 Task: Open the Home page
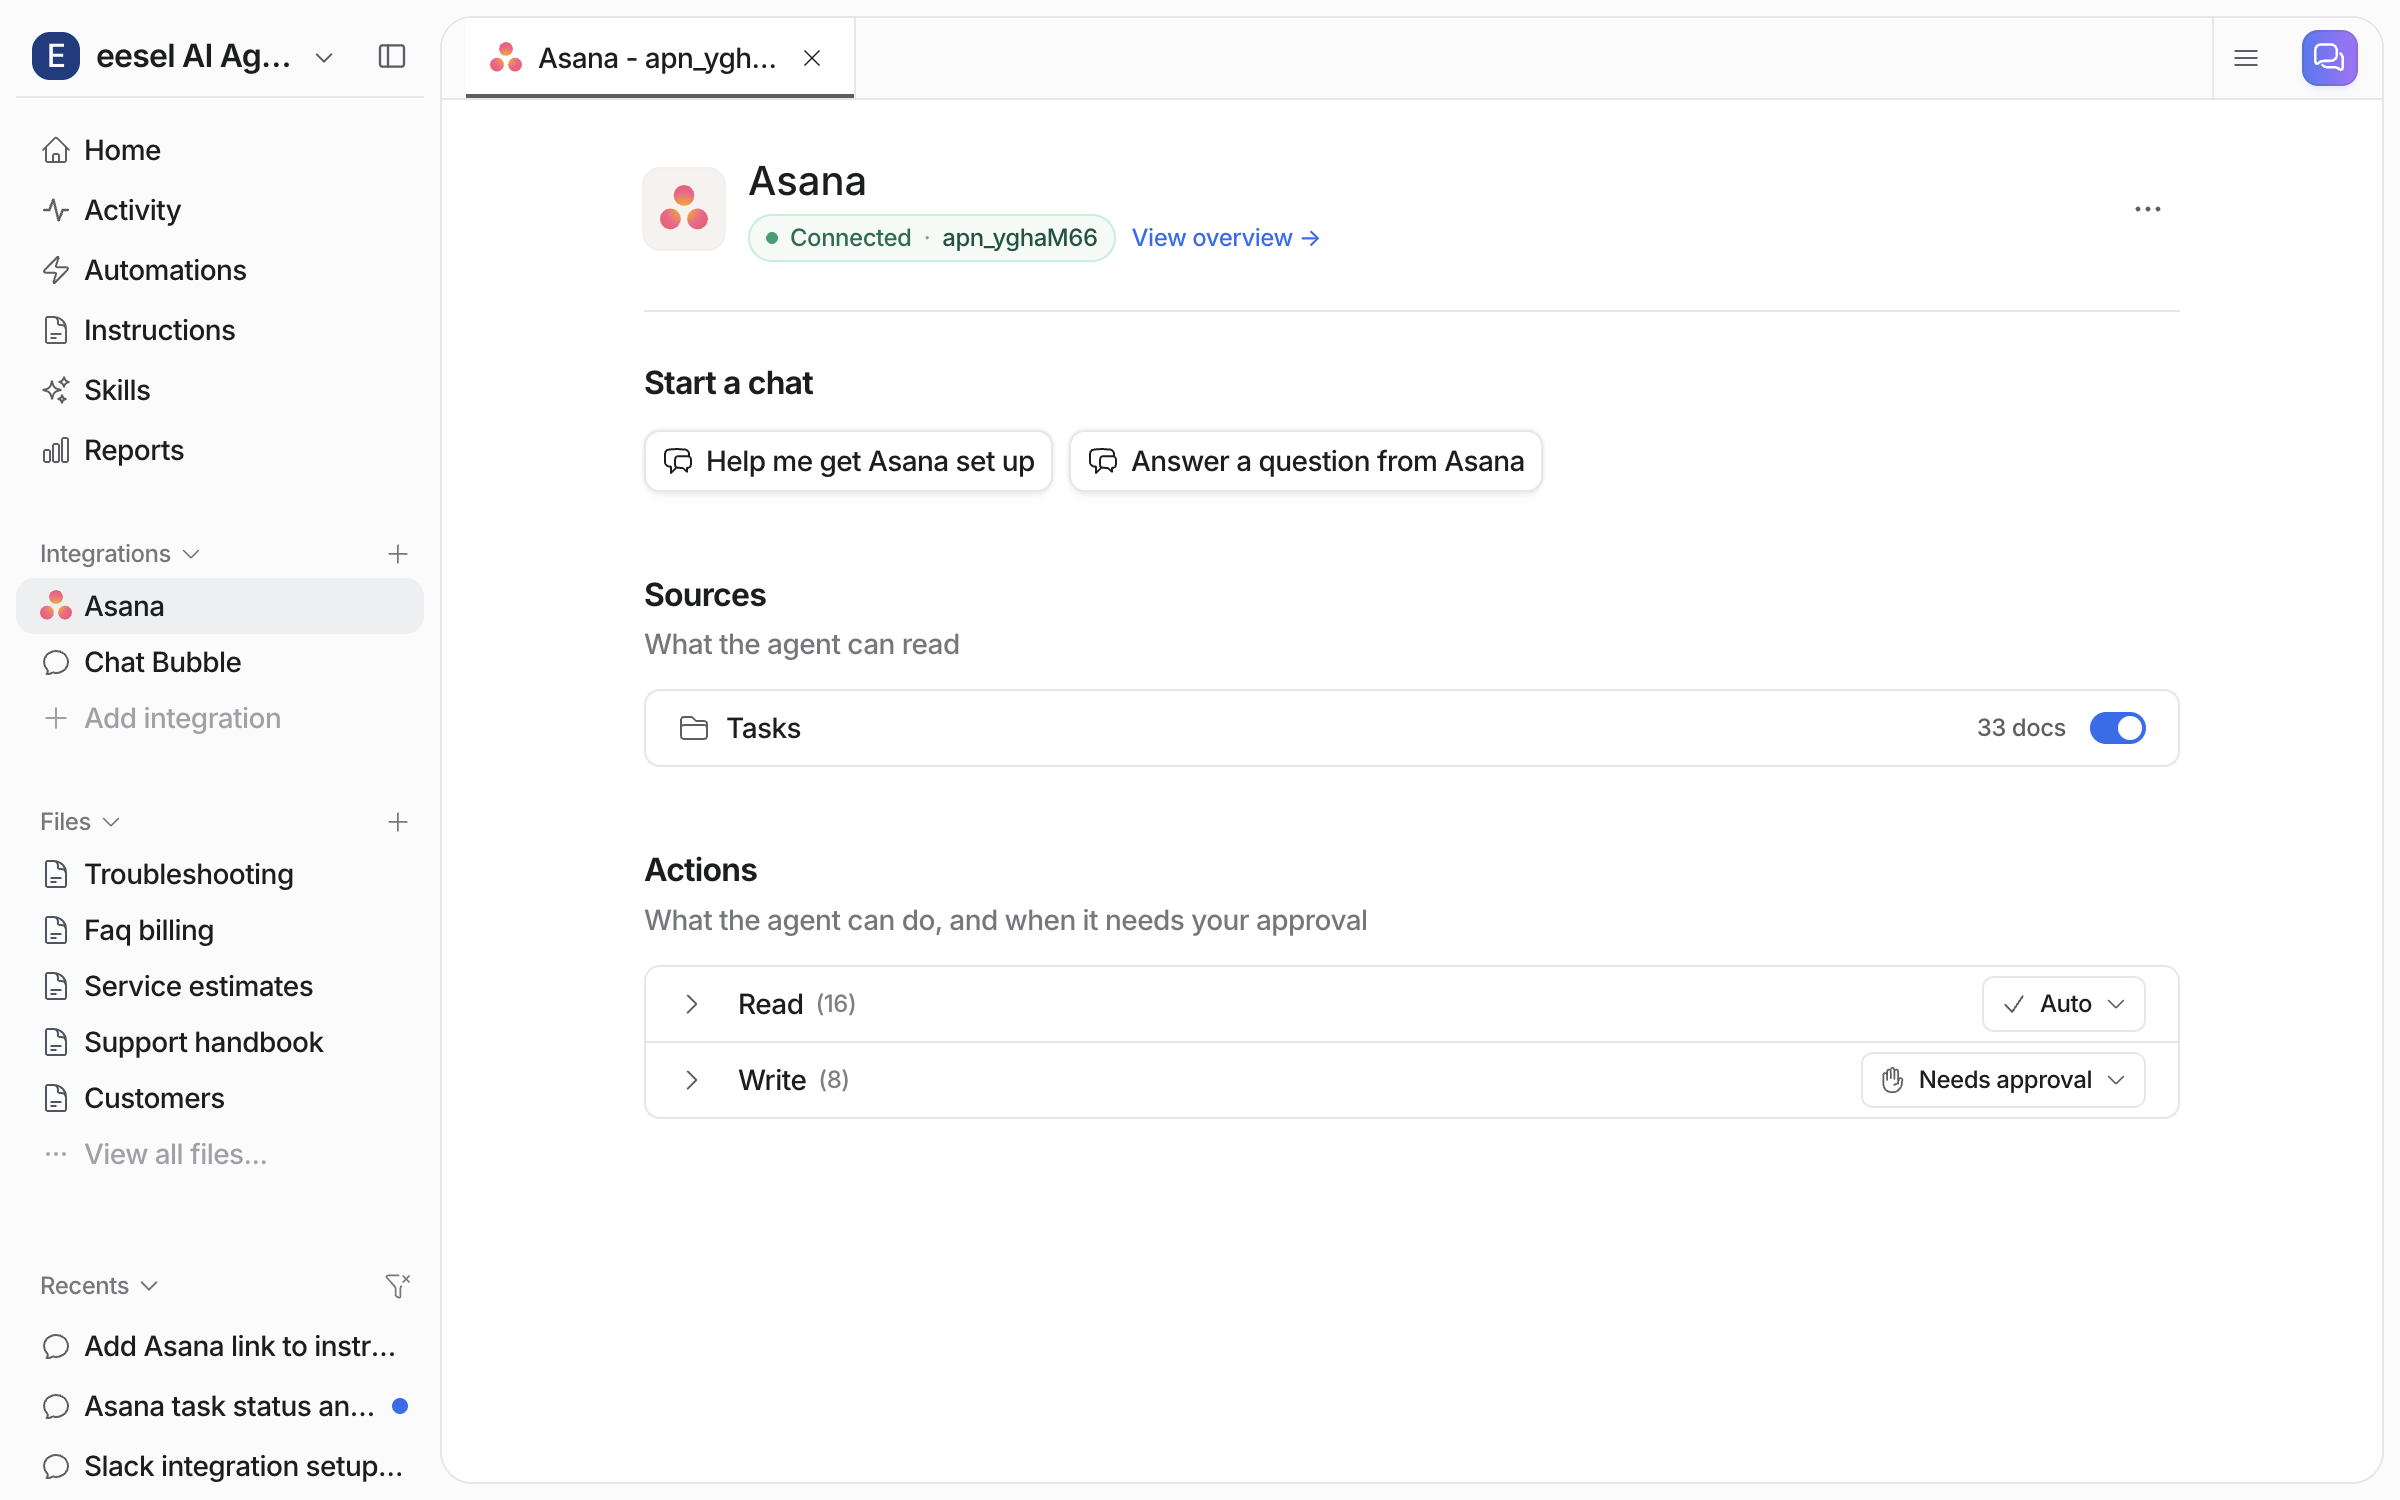[220, 150]
